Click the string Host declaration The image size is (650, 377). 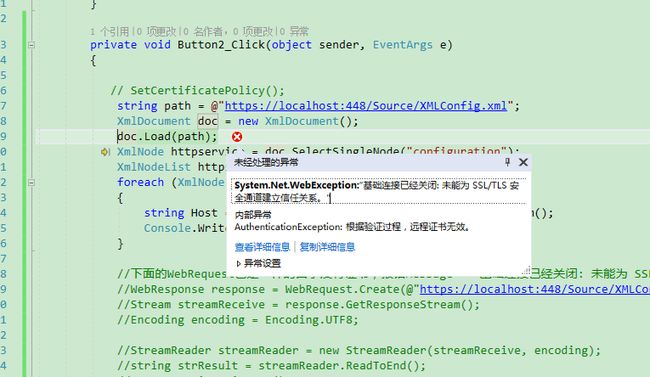coord(181,213)
